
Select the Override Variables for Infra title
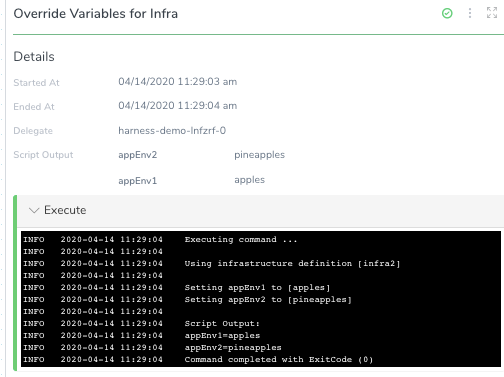click(96, 14)
